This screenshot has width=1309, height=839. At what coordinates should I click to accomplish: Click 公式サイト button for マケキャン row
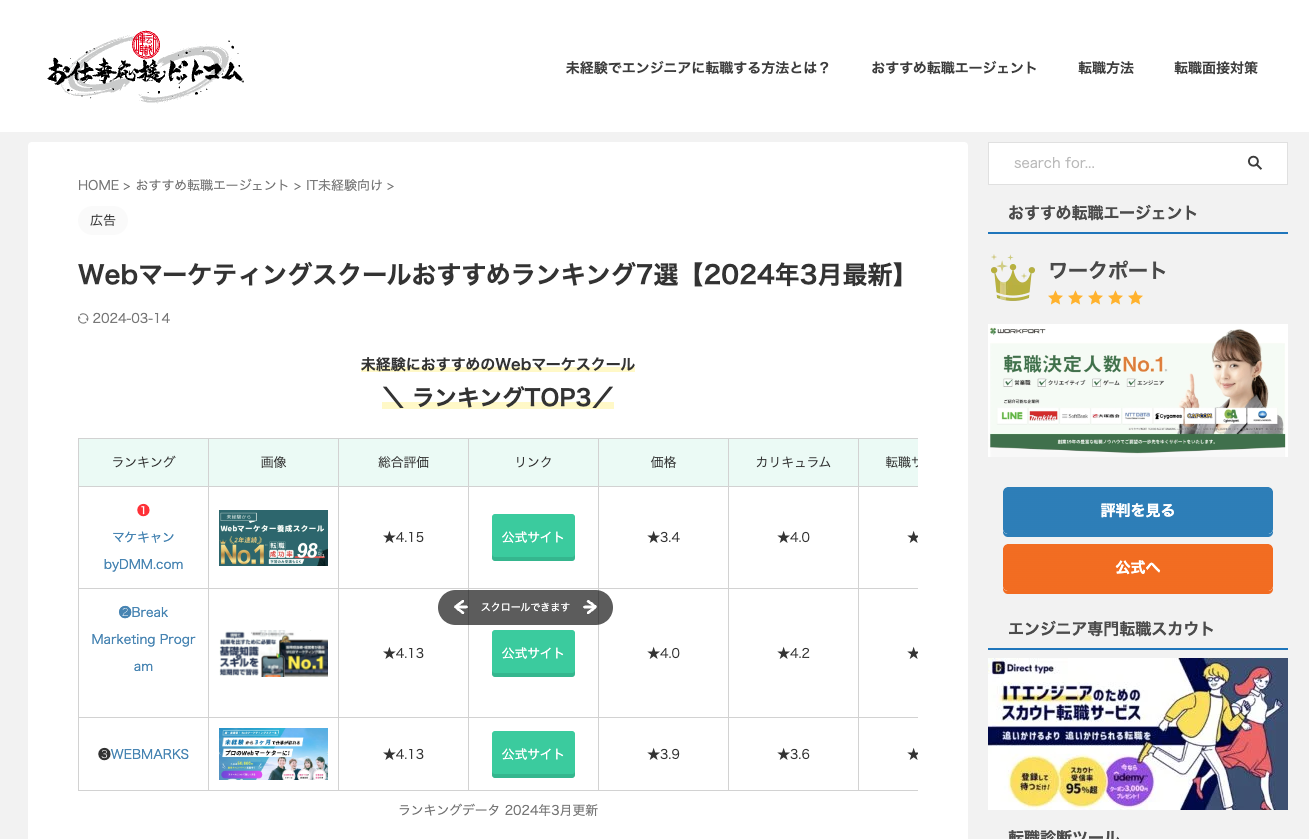(x=533, y=537)
